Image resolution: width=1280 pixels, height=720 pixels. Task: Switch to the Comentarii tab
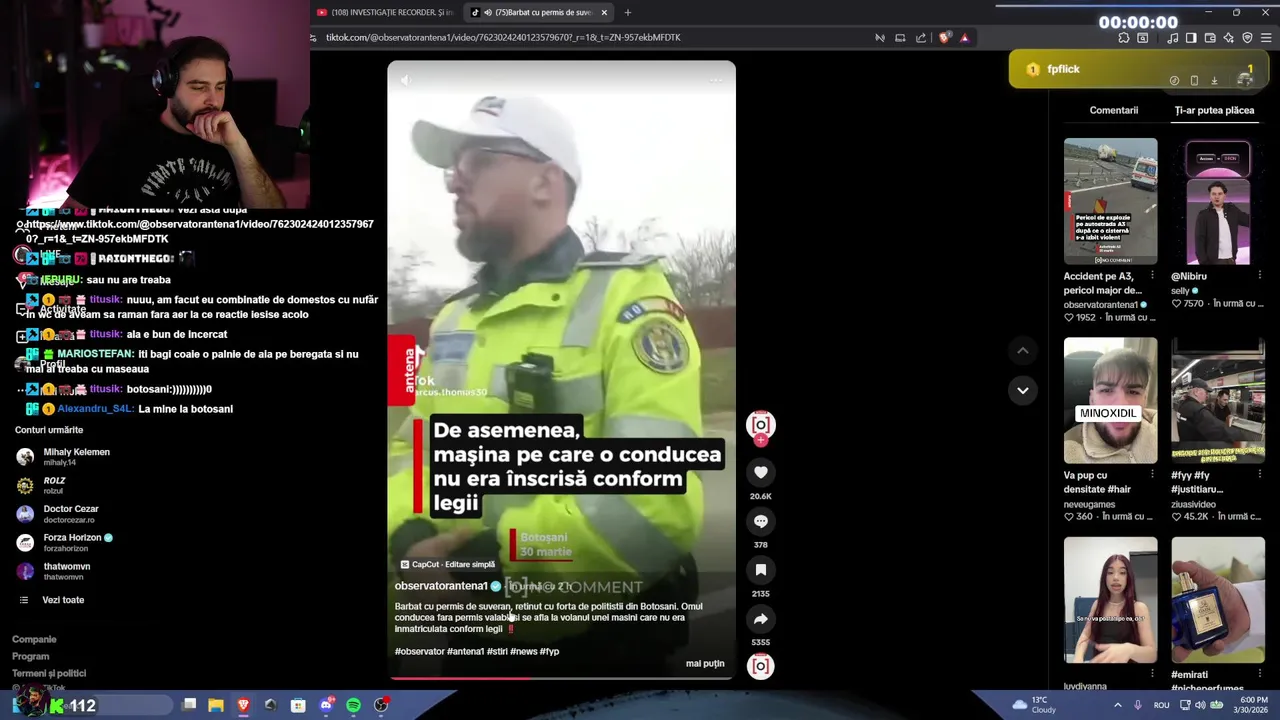coord(1113,110)
